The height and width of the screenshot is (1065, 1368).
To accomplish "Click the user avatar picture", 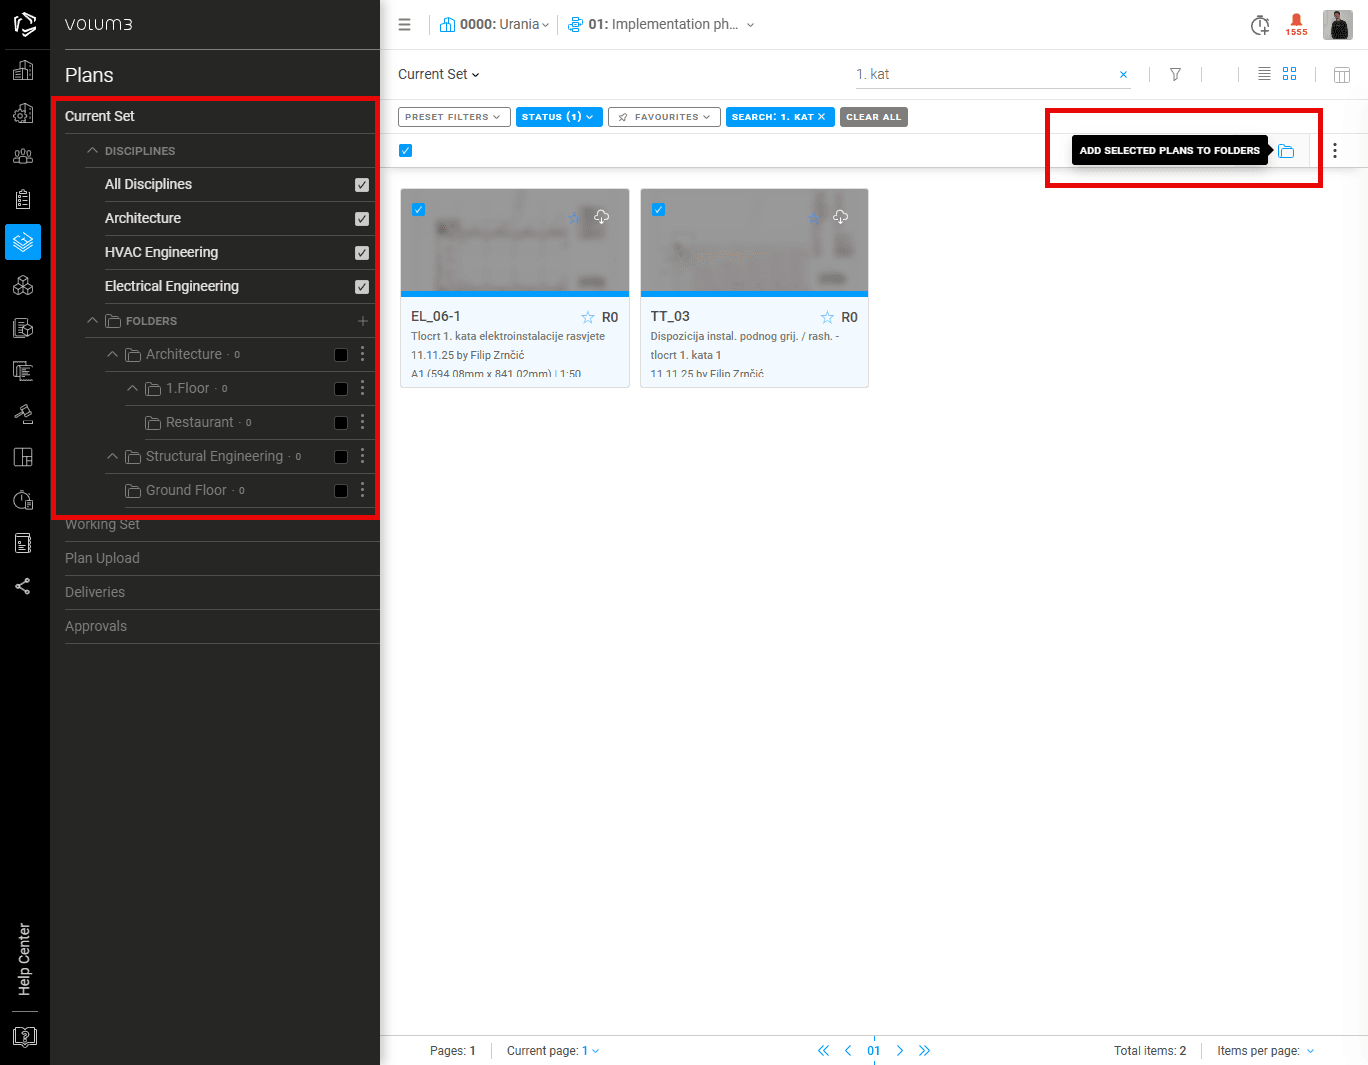I will 1338,25.
